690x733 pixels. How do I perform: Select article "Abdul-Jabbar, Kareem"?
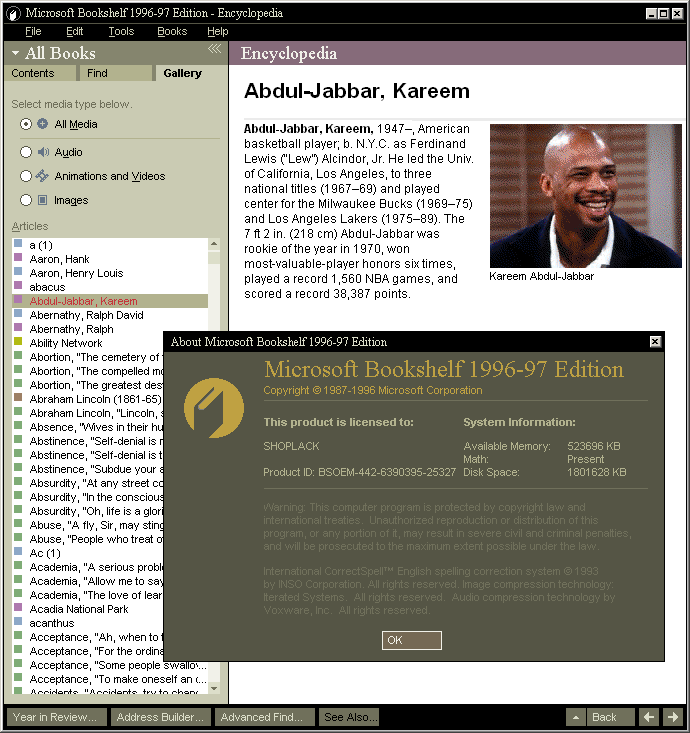point(110,301)
